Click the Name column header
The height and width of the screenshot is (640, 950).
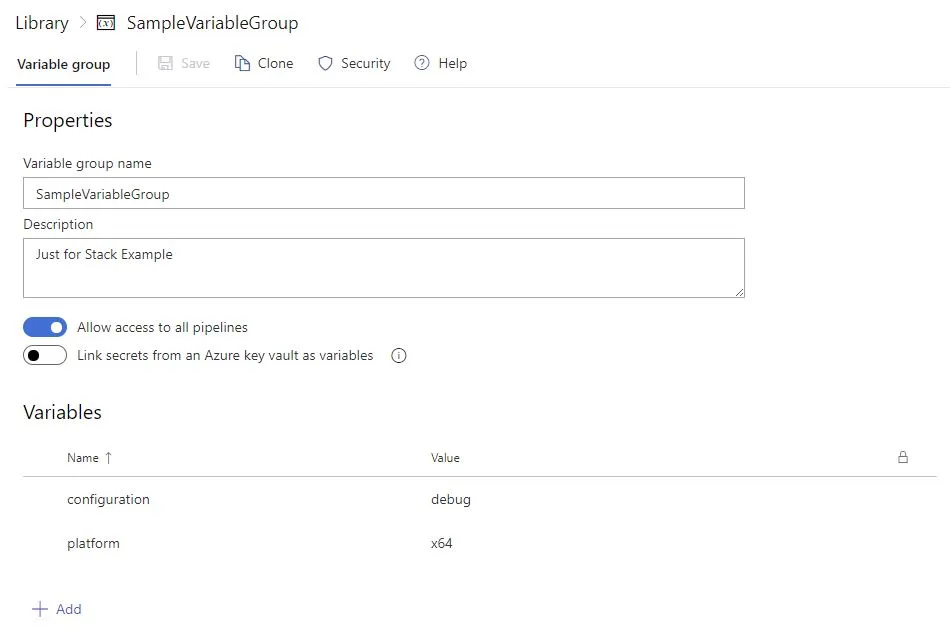point(83,458)
